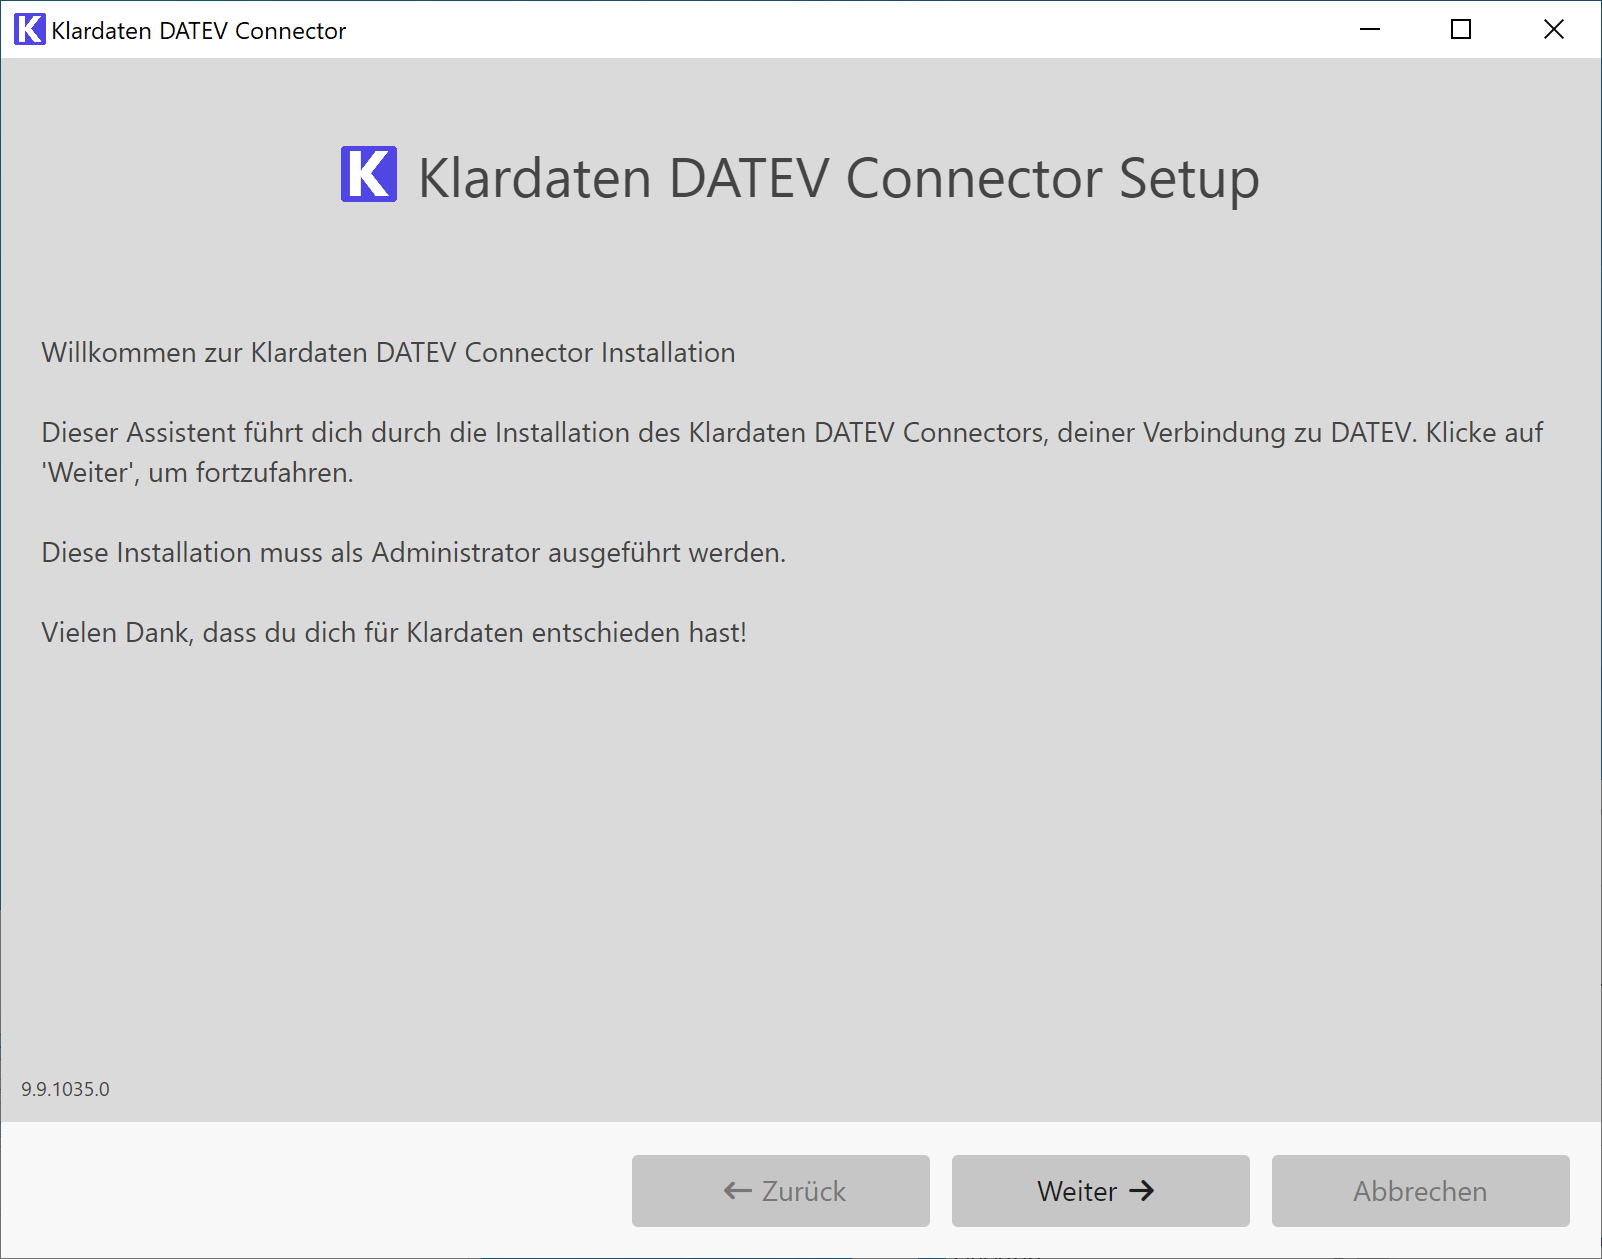This screenshot has height=1259, width=1602.
Task: Click the word "Setup" in the heading
Action: 1188,179
